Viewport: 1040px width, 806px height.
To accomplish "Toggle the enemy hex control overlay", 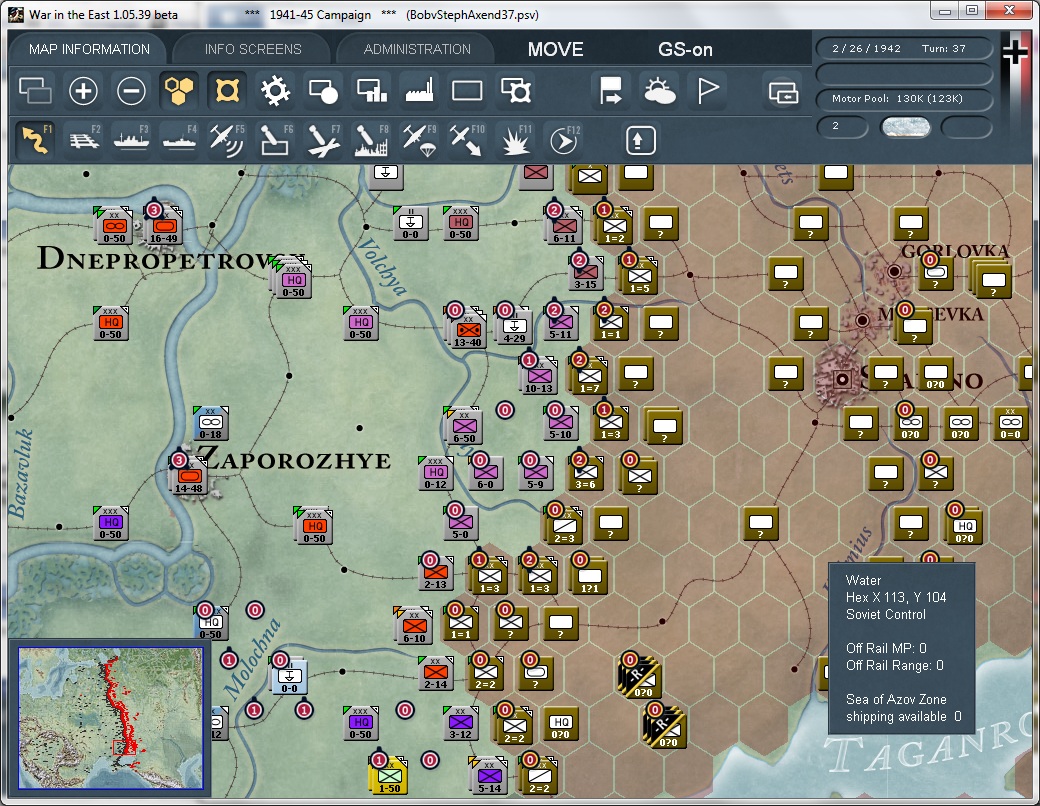I will pyautogui.click(x=227, y=91).
